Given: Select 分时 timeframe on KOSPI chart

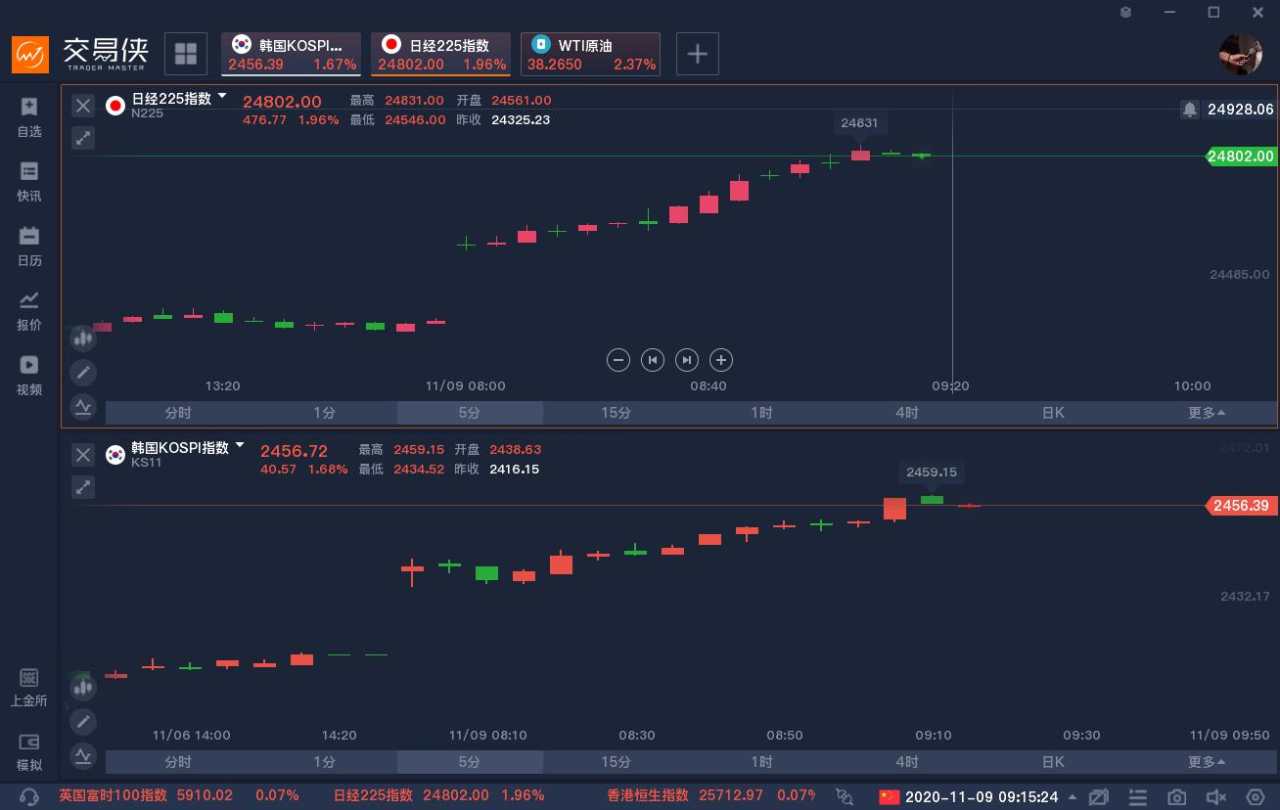Looking at the screenshot, I should tap(178, 762).
